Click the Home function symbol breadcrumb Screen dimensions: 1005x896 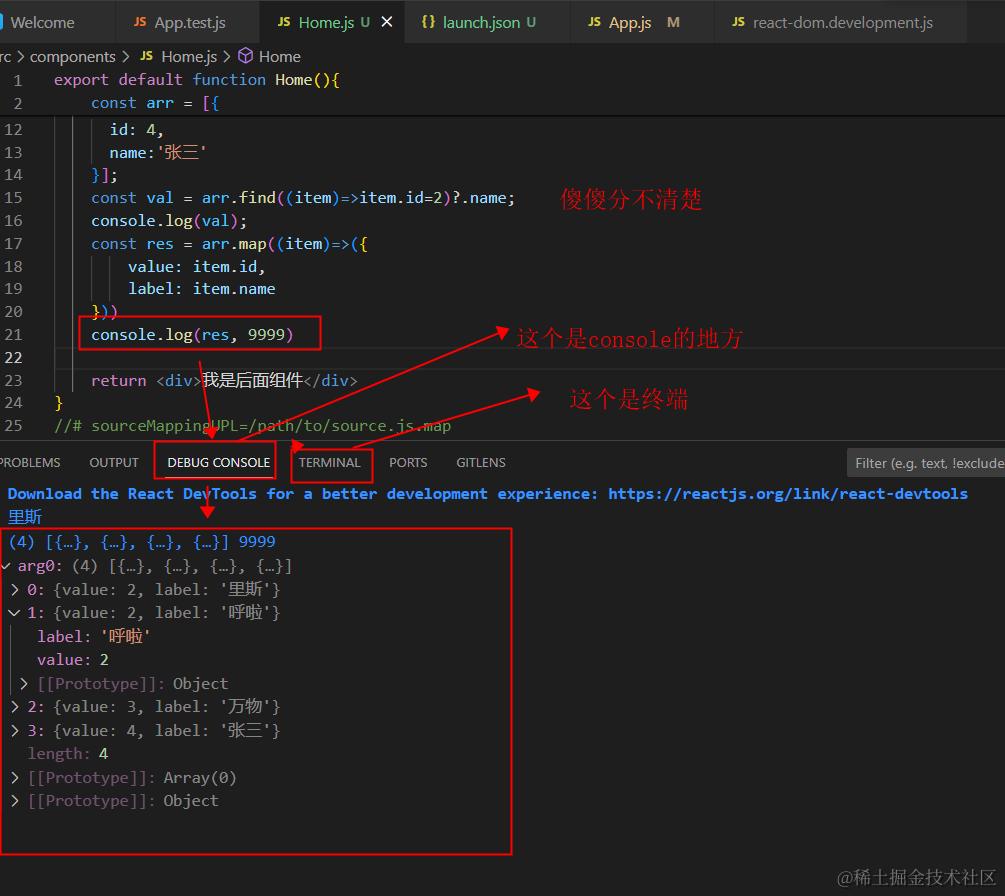pos(279,56)
